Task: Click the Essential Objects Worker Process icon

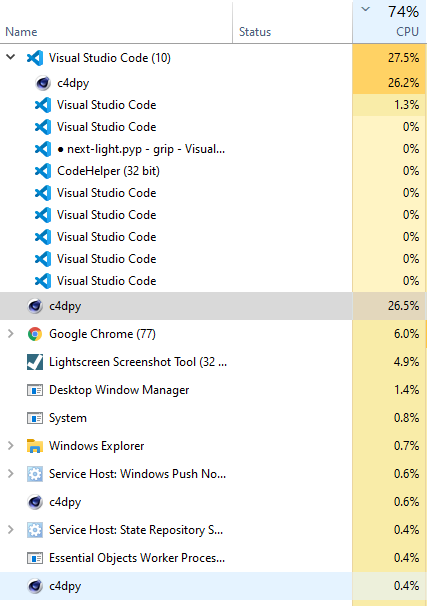Action: pyautogui.click(x=35, y=558)
